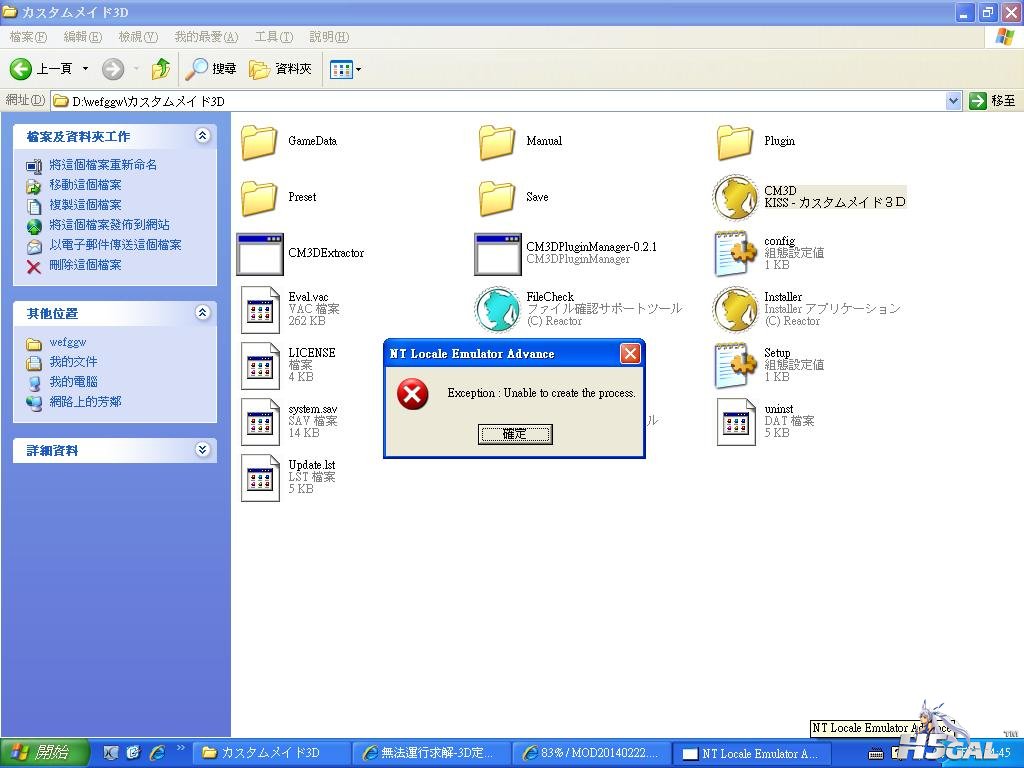The width and height of the screenshot is (1024, 768).
Task: Select the CM3DExtractor program icon
Action: 259,254
